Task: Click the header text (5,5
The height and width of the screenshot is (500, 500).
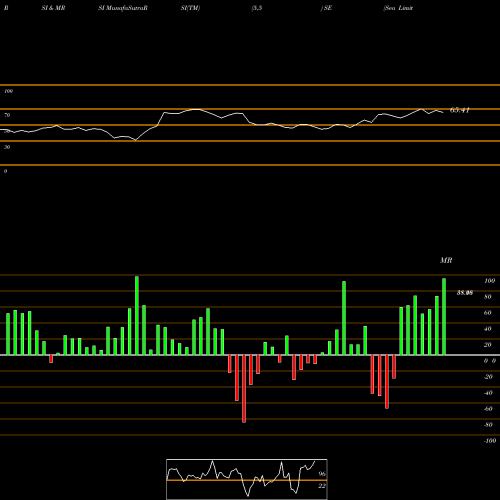Action: coord(257,8)
